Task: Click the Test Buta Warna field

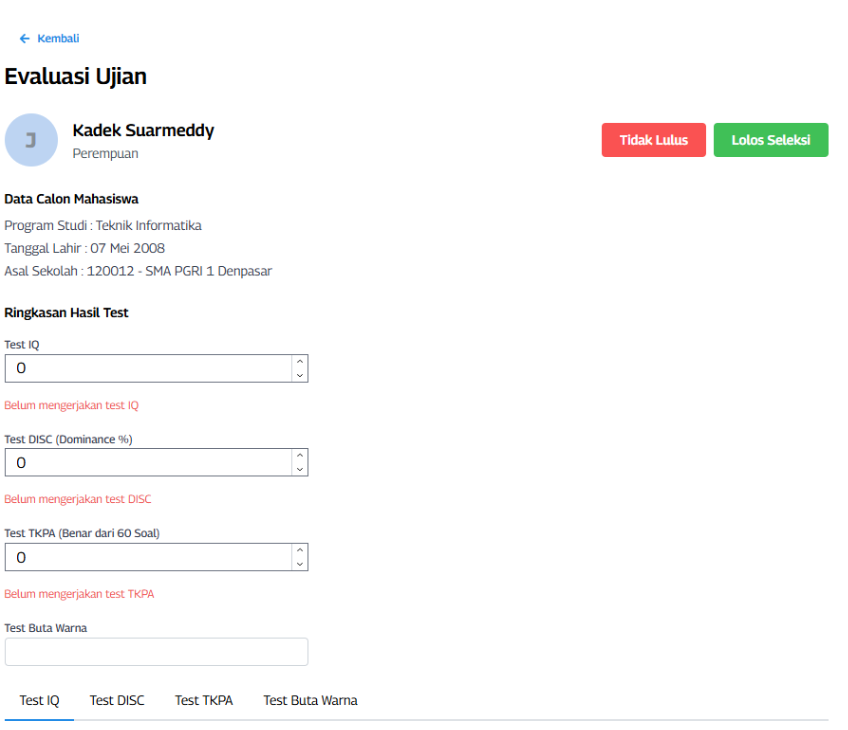Action: 156,652
